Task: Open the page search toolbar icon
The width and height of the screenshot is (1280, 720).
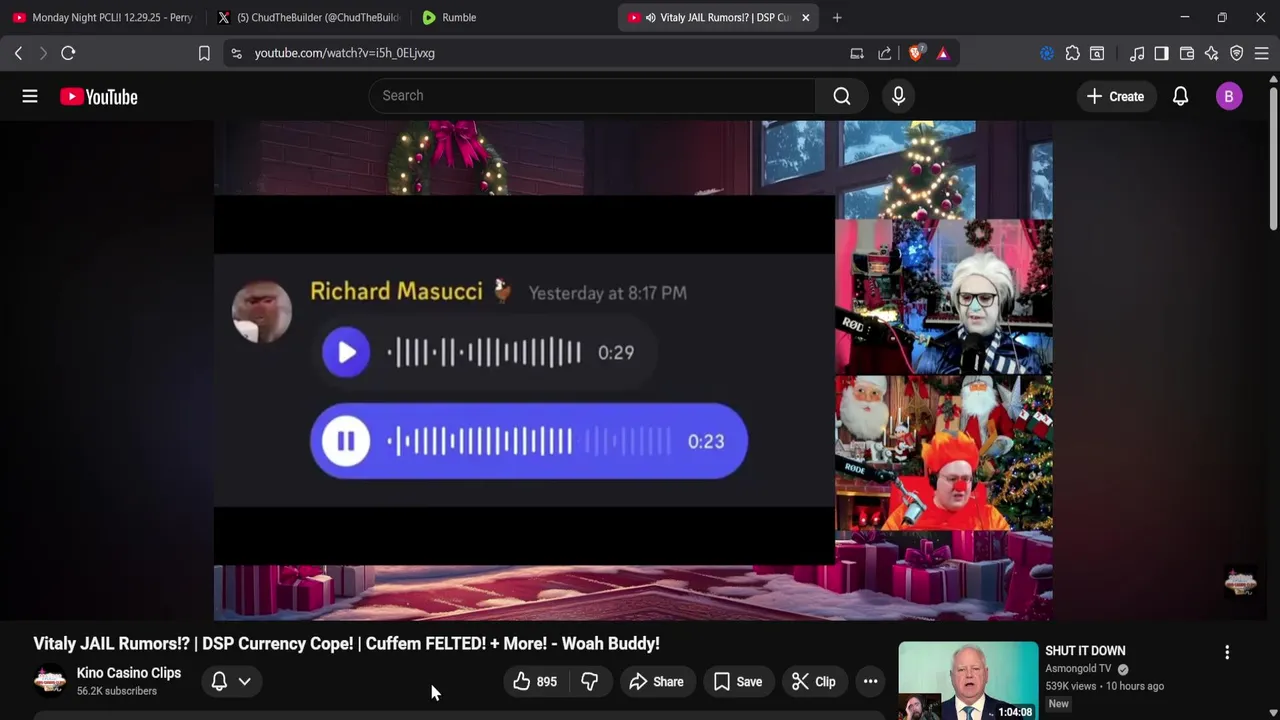Action: (x=1097, y=53)
